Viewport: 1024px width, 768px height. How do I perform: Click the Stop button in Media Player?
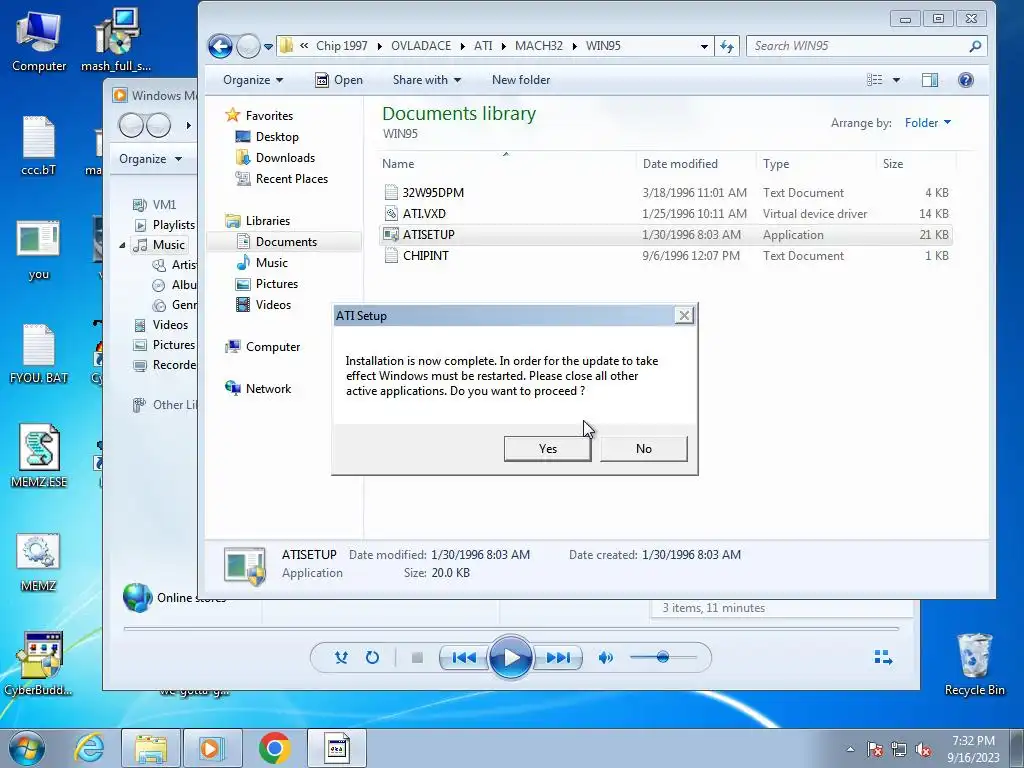[417, 658]
